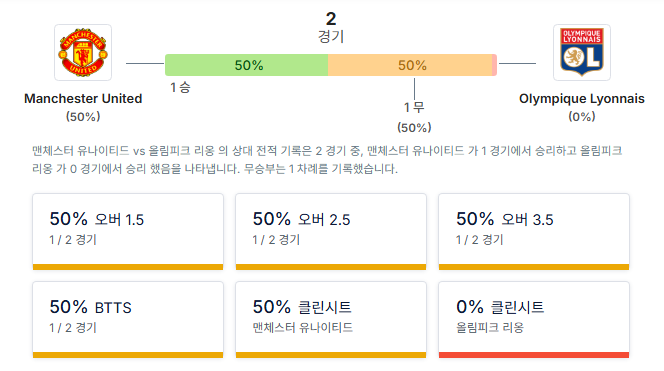Viewport: 664px width, 371px height.
Task: Open the Olympique Lyonnais team name link
Action: pos(582,99)
